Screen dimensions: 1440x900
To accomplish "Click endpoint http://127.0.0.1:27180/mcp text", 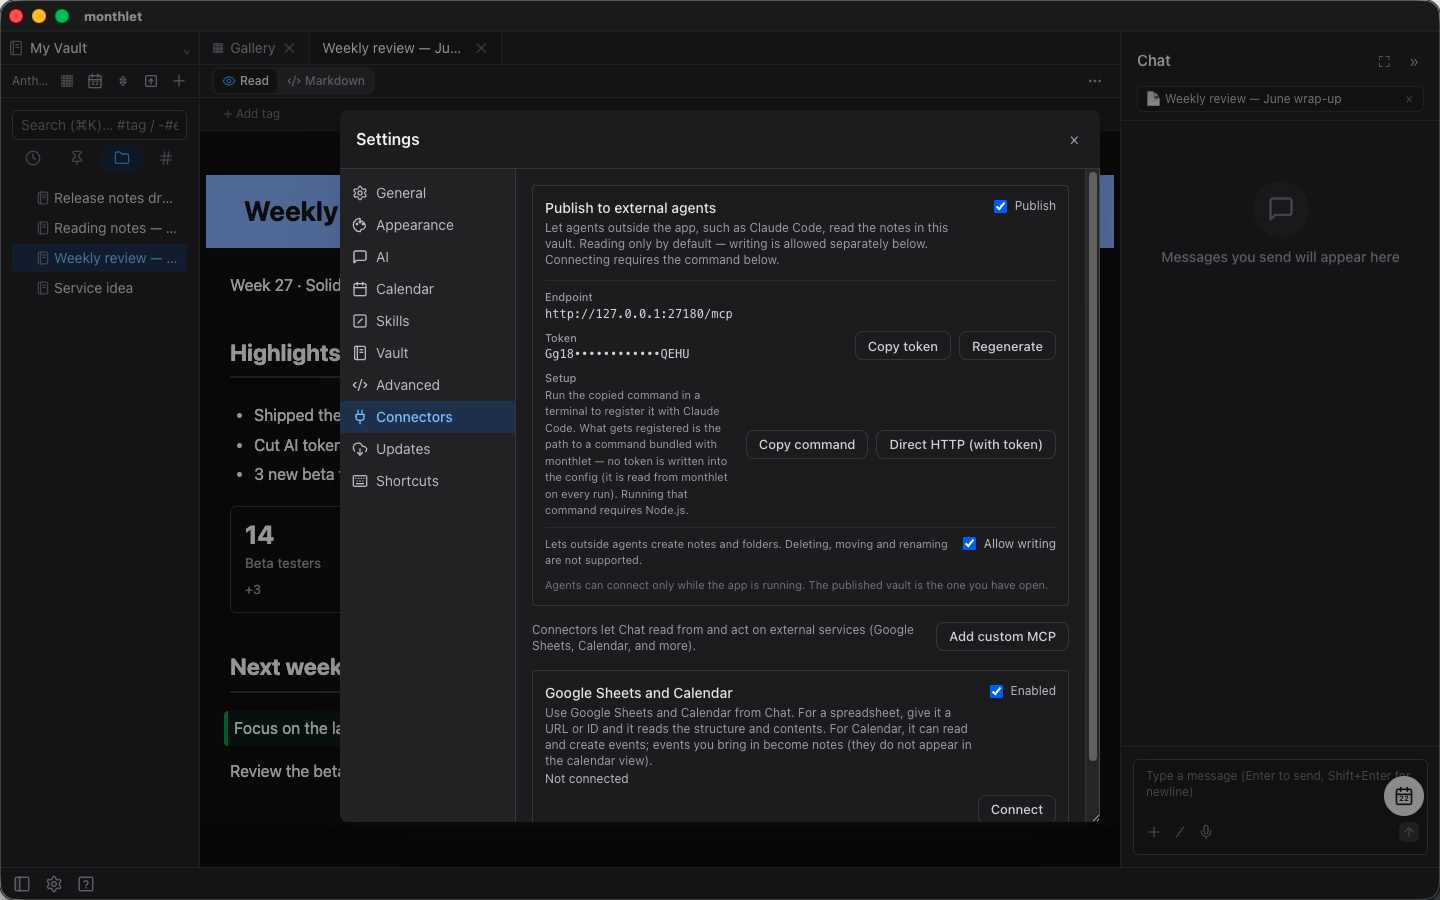I will [x=638, y=314].
